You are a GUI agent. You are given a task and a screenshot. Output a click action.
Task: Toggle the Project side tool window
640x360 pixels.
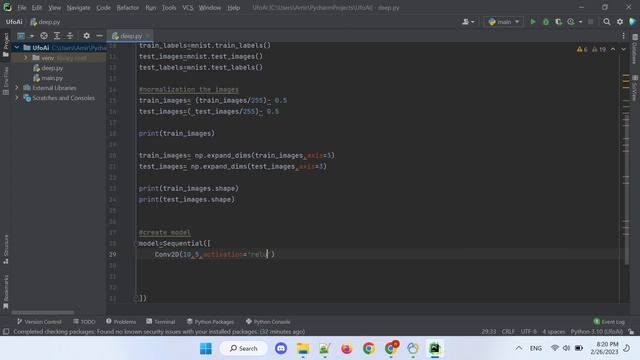[x=6, y=45]
